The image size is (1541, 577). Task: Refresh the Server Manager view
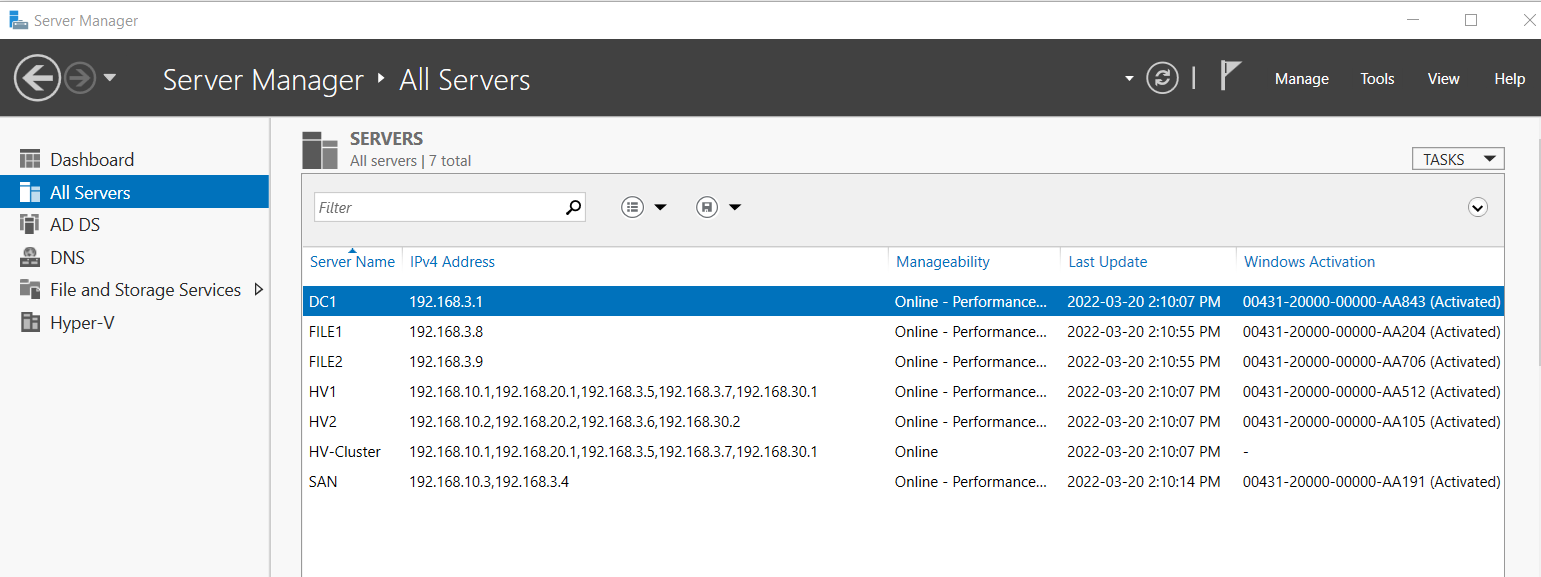[x=1162, y=78]
